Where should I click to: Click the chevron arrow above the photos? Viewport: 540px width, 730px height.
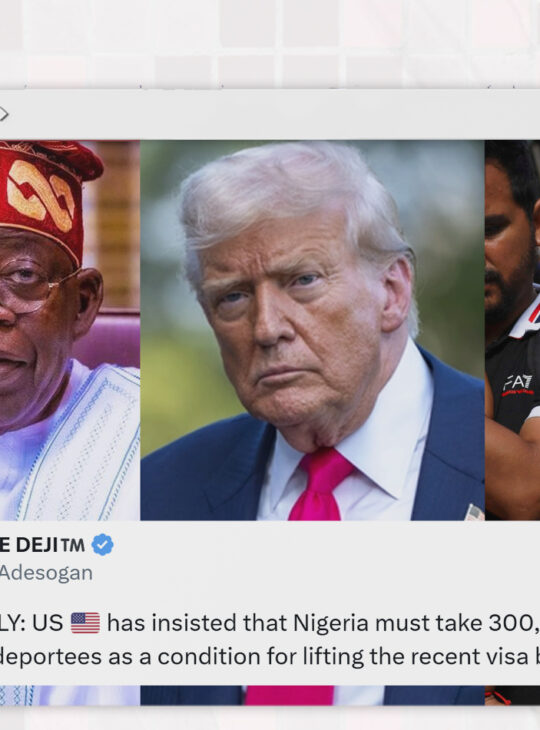click(x=4, y=114)
